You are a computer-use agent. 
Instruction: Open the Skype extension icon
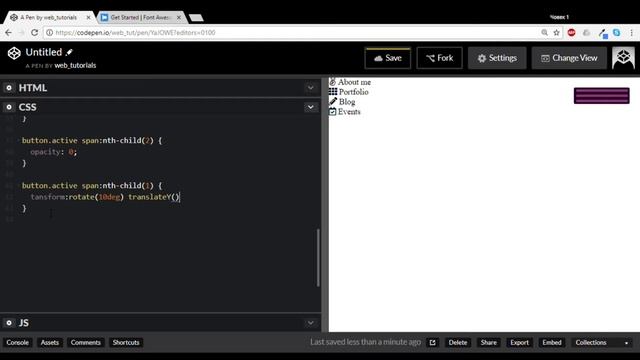(x=616, y=33)
